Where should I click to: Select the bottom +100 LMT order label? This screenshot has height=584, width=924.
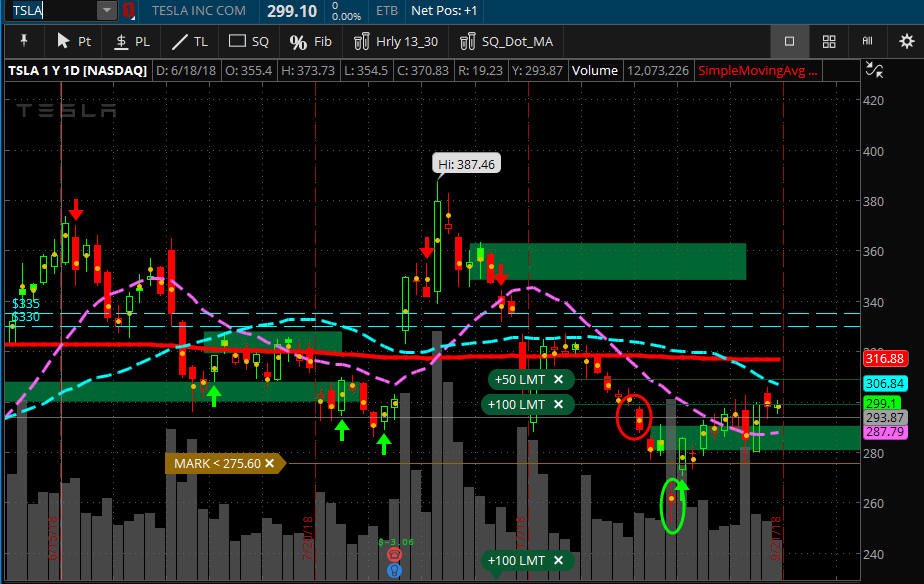click(x=516, y=560)
